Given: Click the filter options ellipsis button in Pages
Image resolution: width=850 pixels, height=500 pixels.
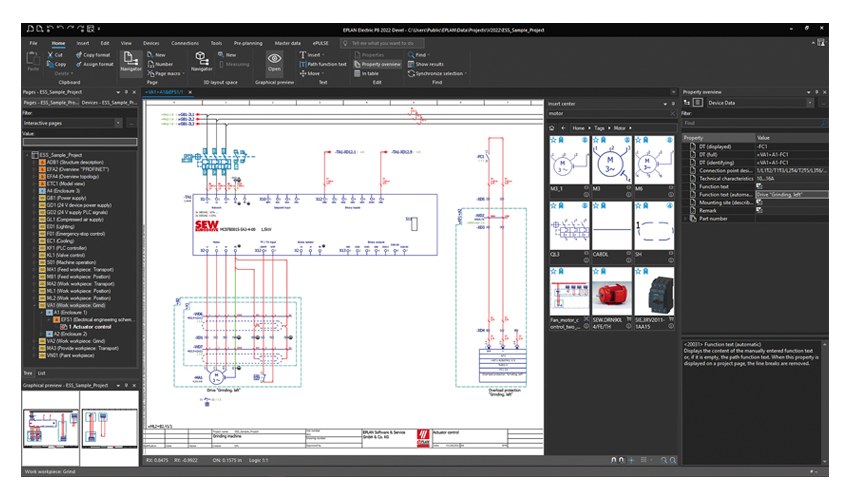Looking at the screenshot, I should tap(131, 123).
